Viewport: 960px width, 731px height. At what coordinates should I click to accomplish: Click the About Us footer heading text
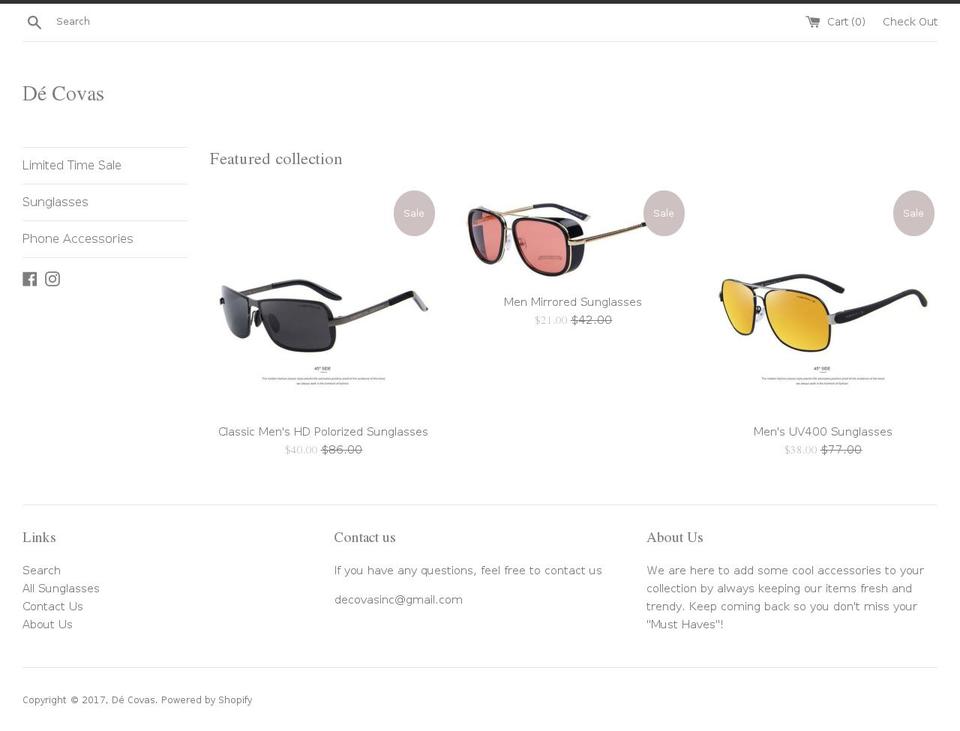675,538
